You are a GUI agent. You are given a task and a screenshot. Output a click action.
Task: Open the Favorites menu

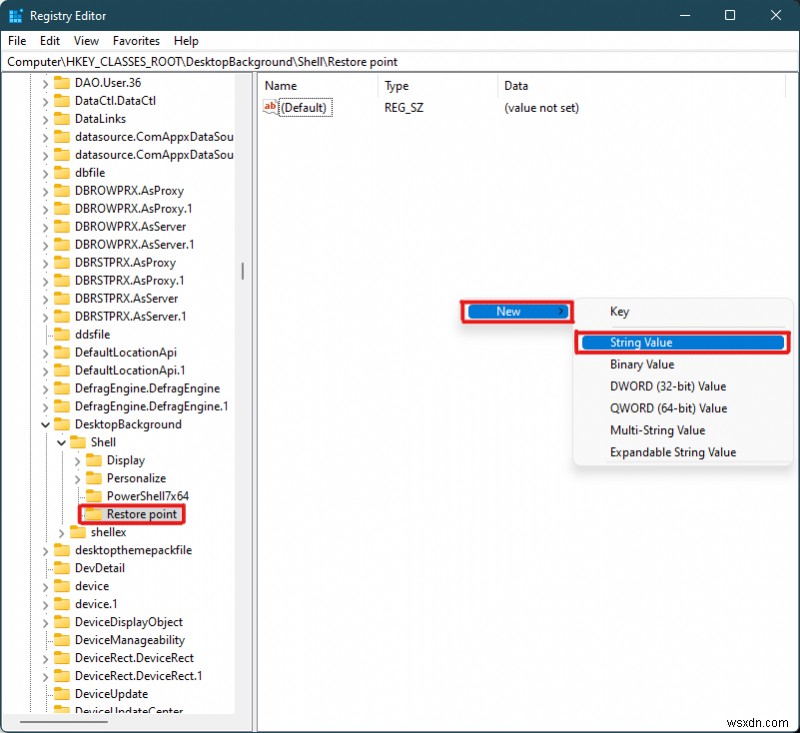pos(136,41)
